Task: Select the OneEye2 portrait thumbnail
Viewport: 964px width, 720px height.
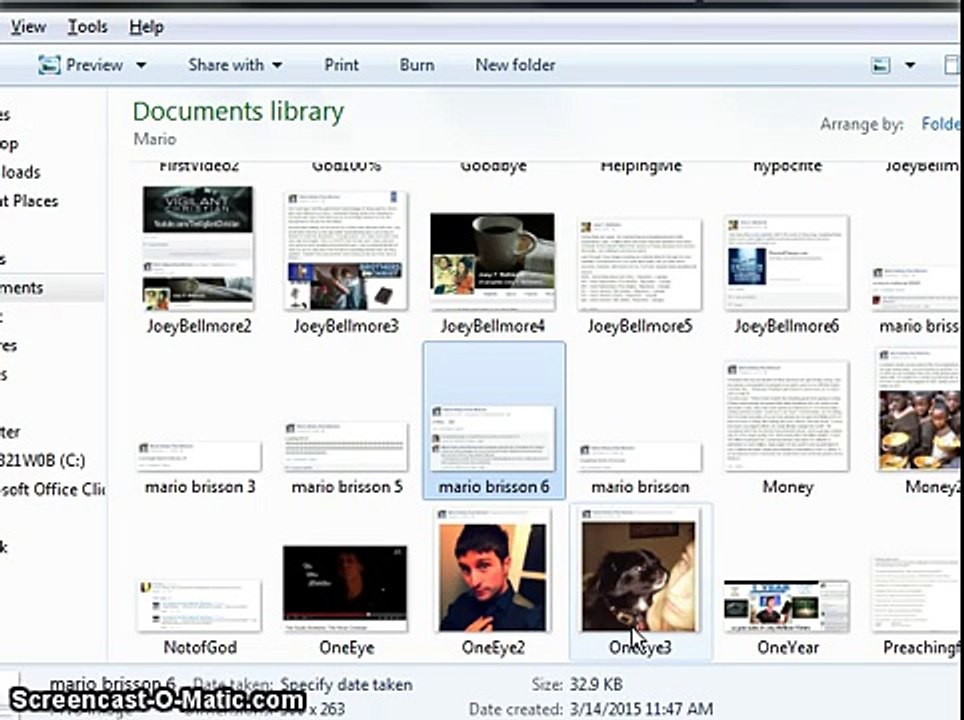Action: (492, 569)
